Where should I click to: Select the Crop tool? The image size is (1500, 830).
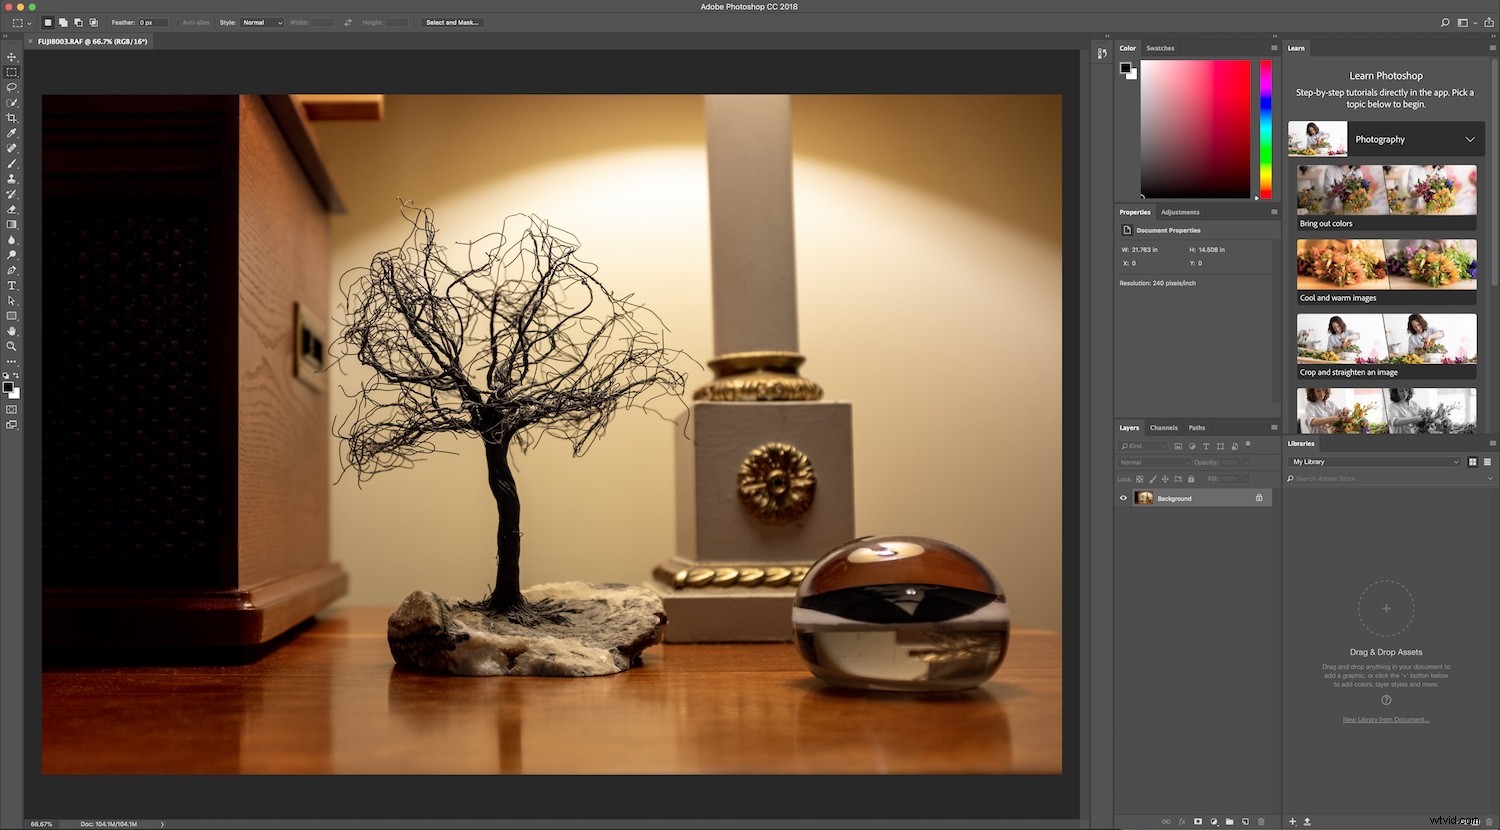tap(12, 117)
